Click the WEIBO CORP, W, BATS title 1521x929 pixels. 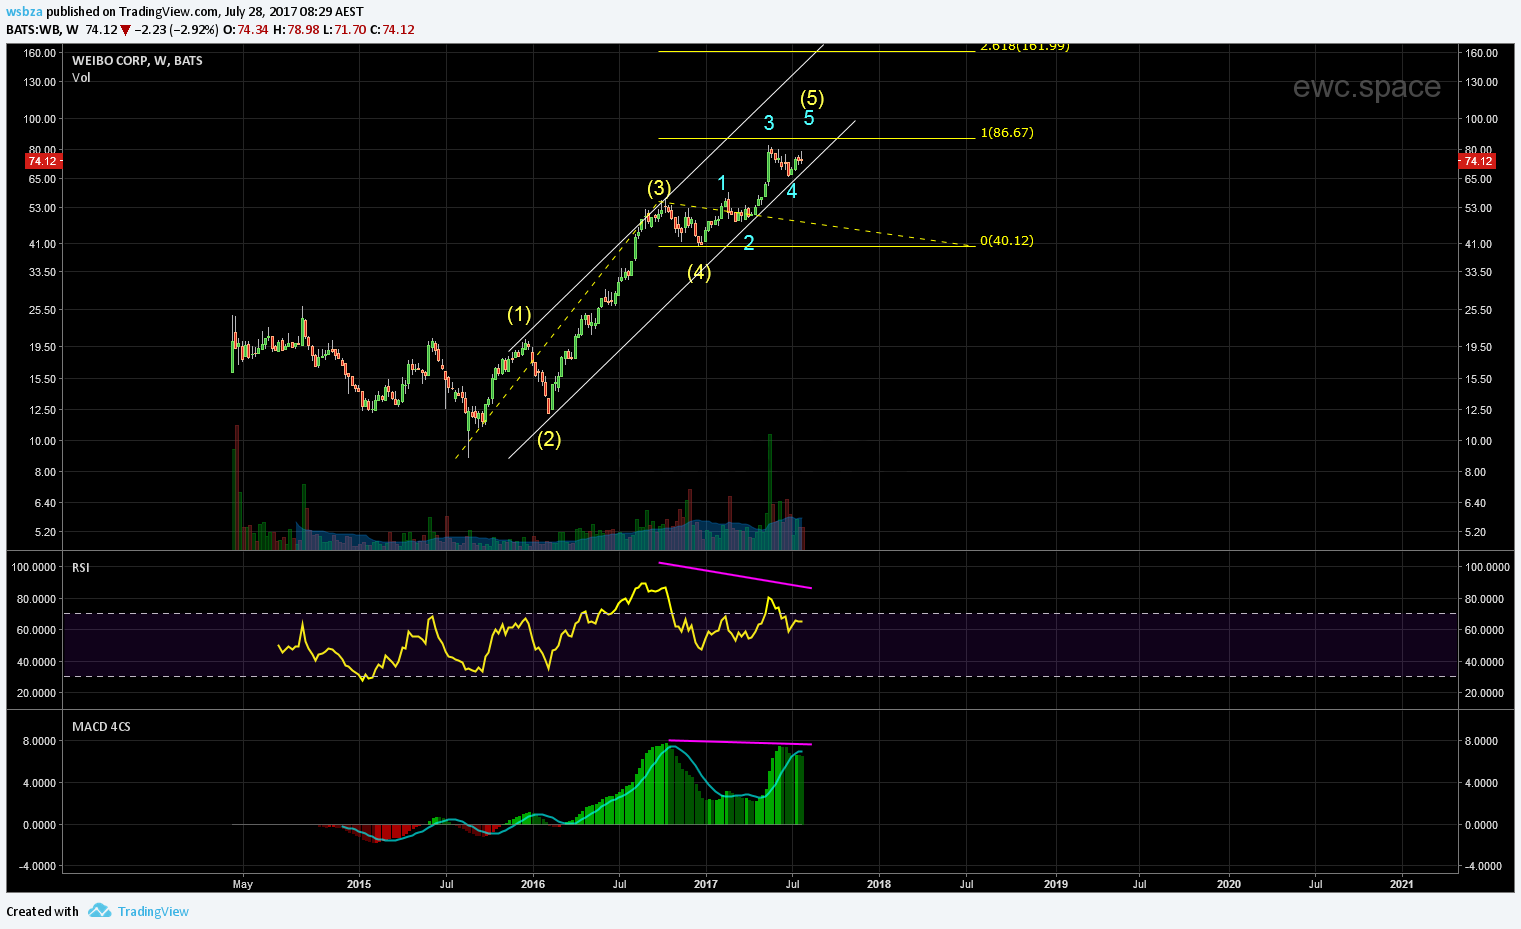137,61
